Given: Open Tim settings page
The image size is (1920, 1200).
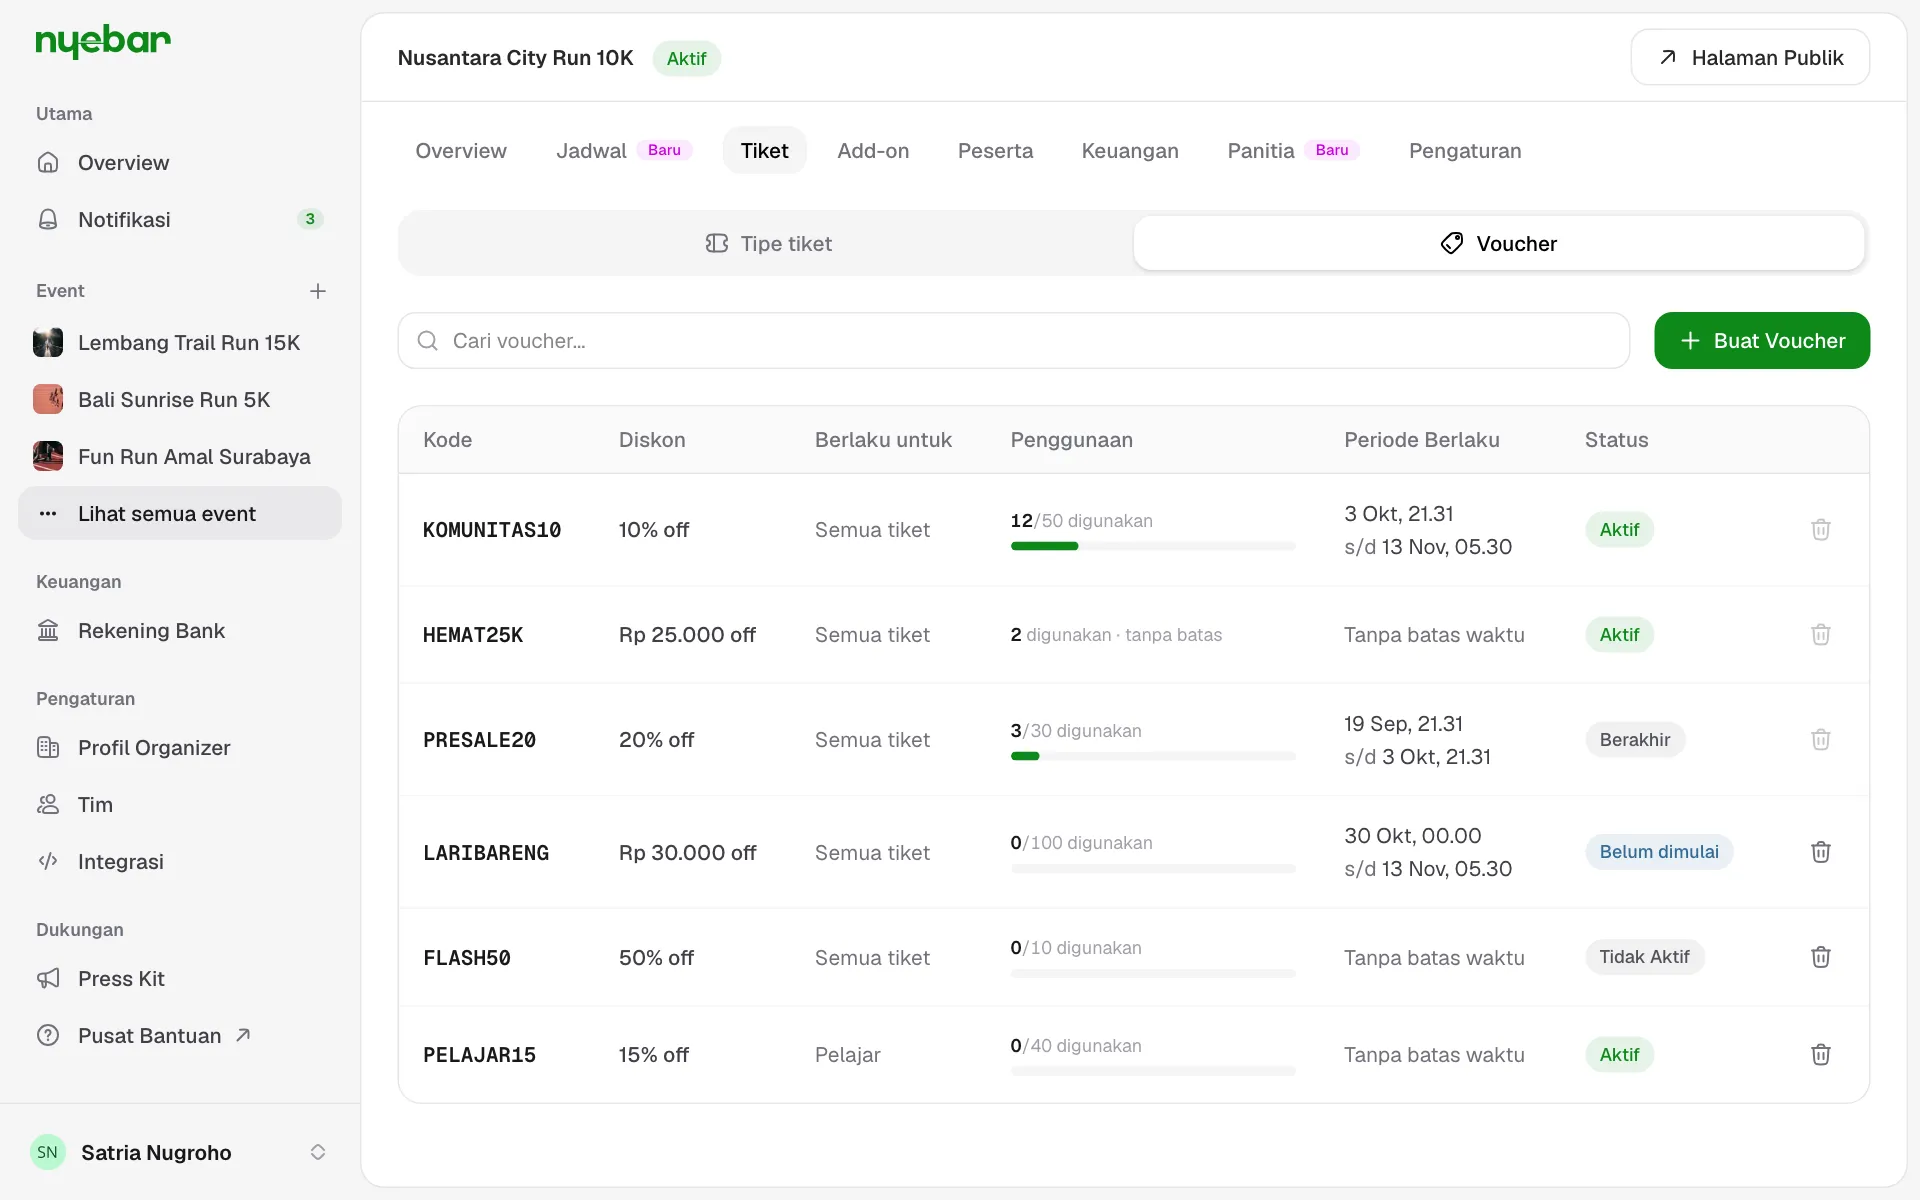Looking at the screenshot, I should click(x=180, y=805).
